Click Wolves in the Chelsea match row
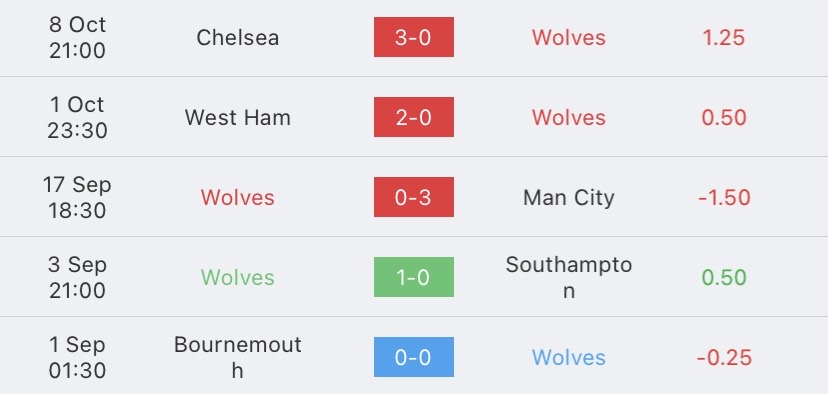Screen dimensions: 828x394 [x=569, y=37]
